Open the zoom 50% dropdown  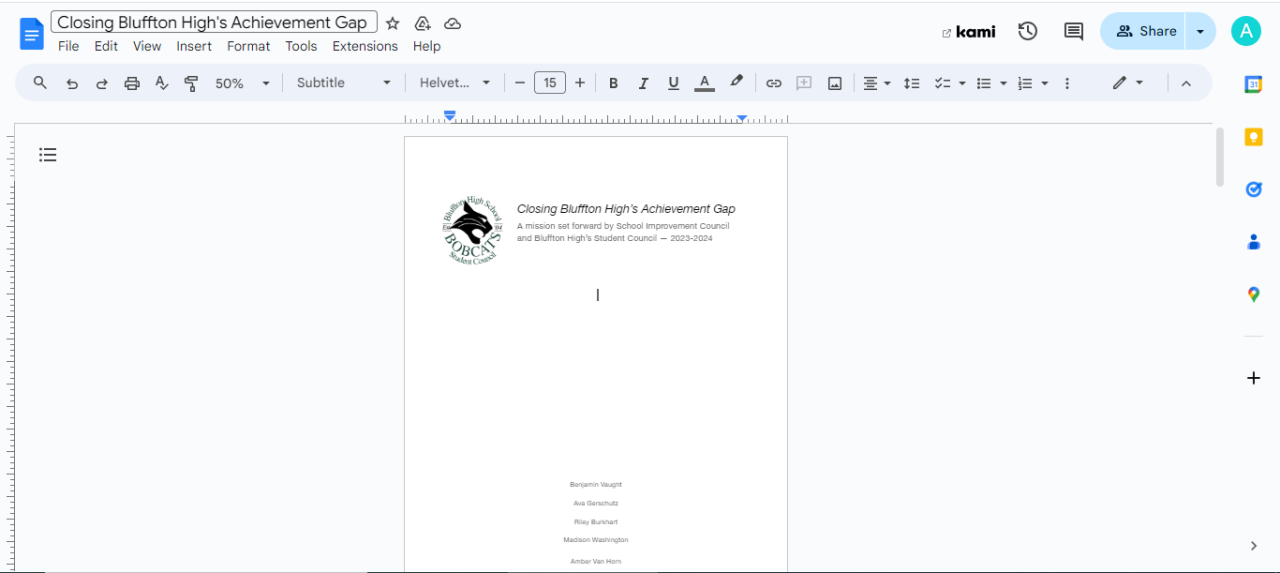click(242, 83)
